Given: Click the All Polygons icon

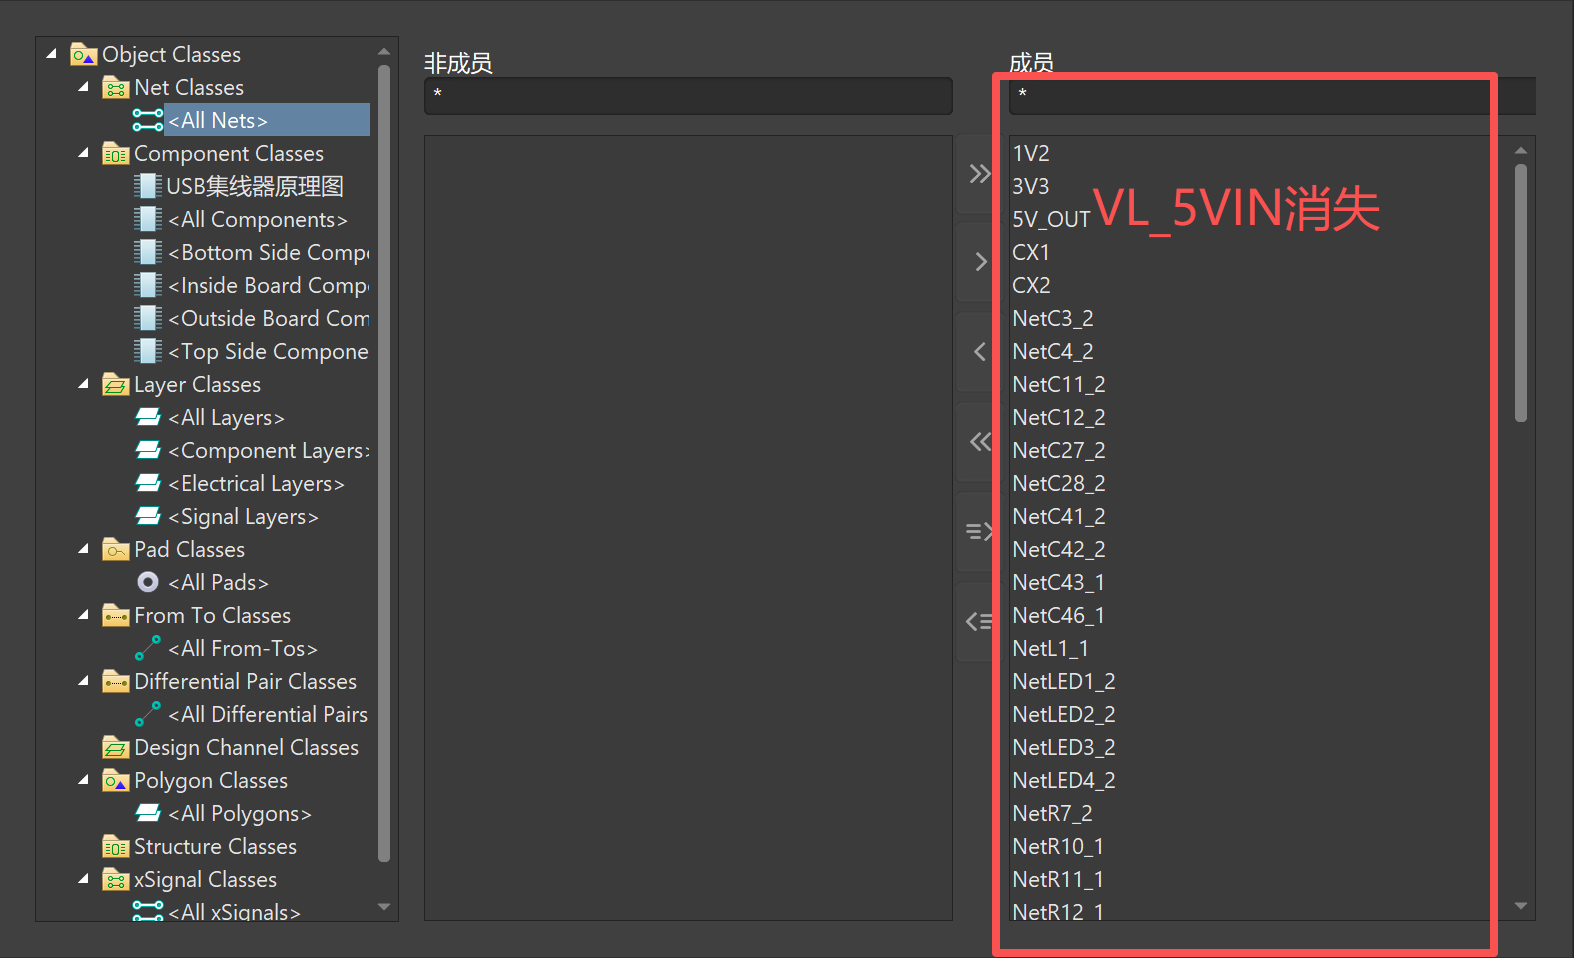Looking at the screenshot, I should (148, 813).
